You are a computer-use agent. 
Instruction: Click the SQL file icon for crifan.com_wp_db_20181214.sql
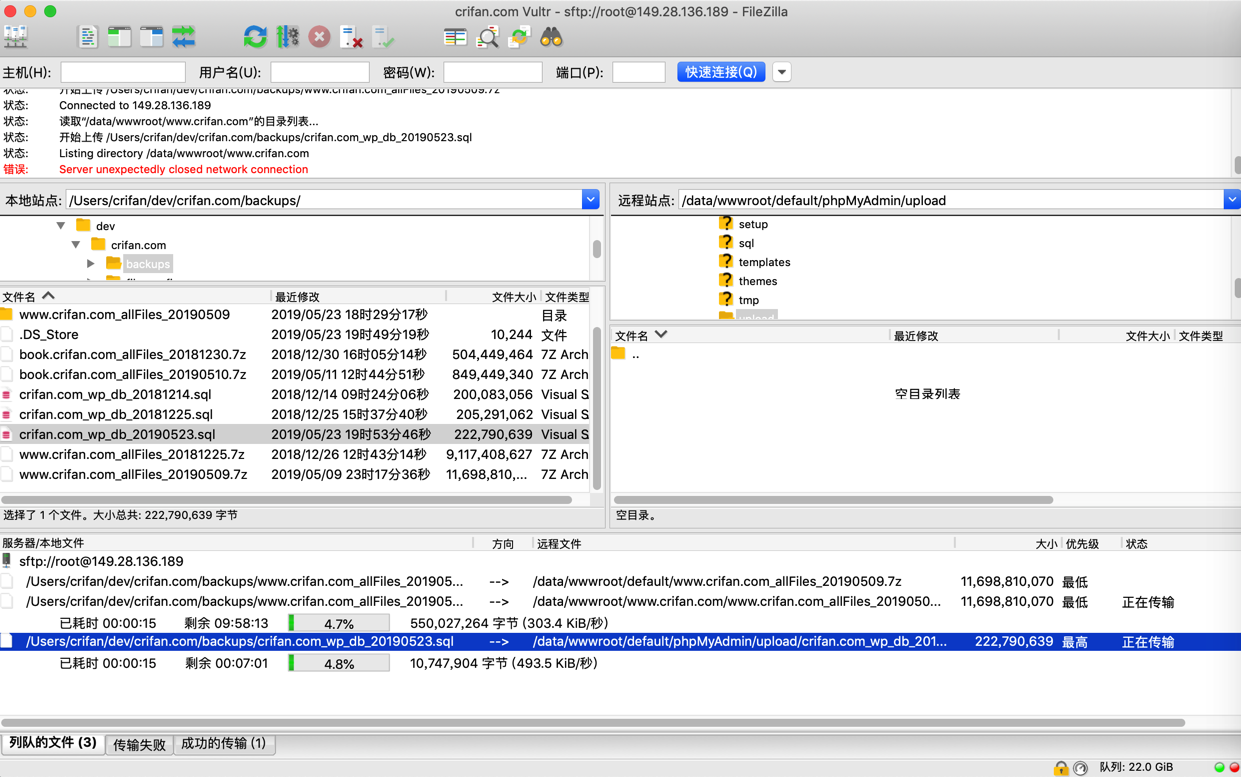pos(7,394)
